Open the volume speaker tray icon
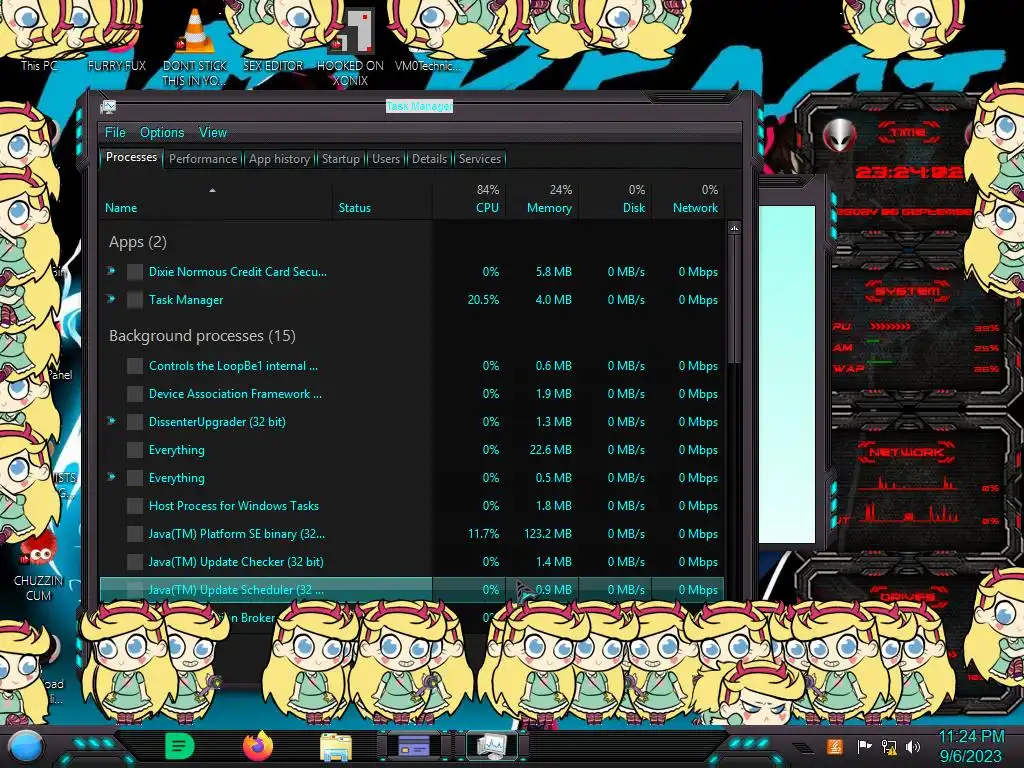Viewport: 1024px width, 768px height. pyautogui.click(x=913, y=746)
